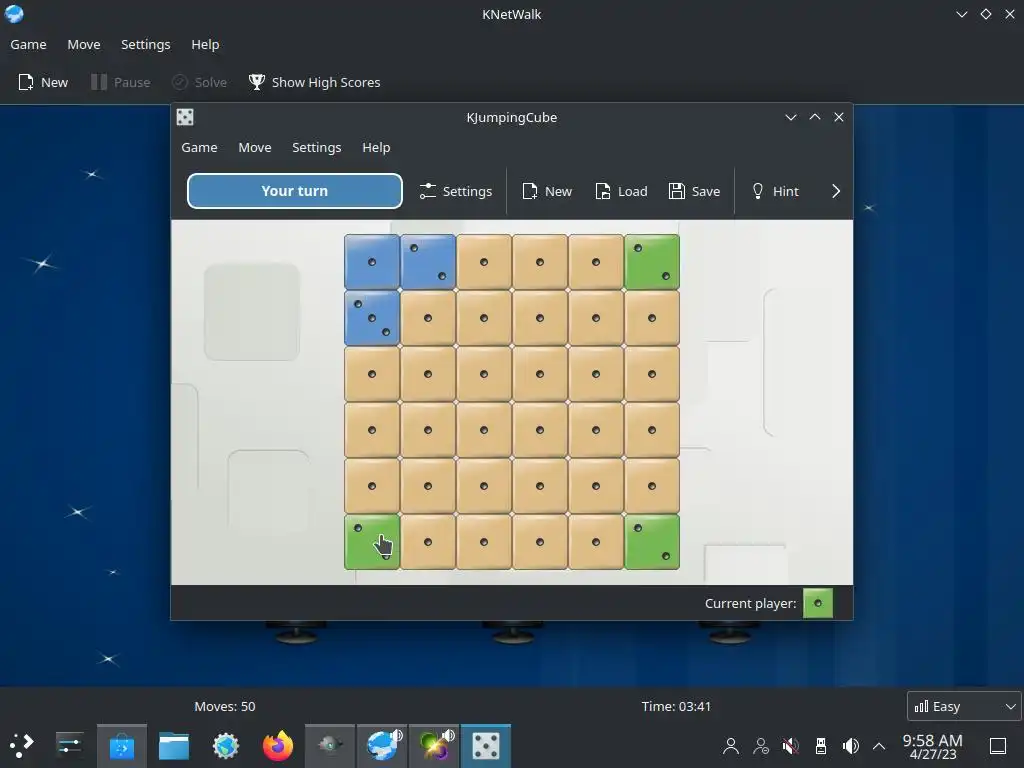Screen dimensions: 1024x768
Task: Click removable devices tray icon
Action: point(821,746)
